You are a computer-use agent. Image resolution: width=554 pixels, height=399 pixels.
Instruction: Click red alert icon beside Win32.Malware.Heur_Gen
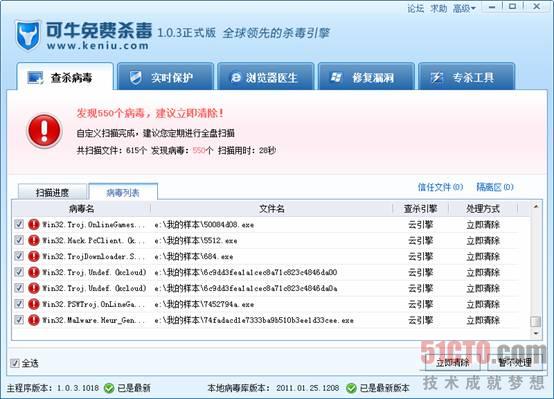coord(34,320)
